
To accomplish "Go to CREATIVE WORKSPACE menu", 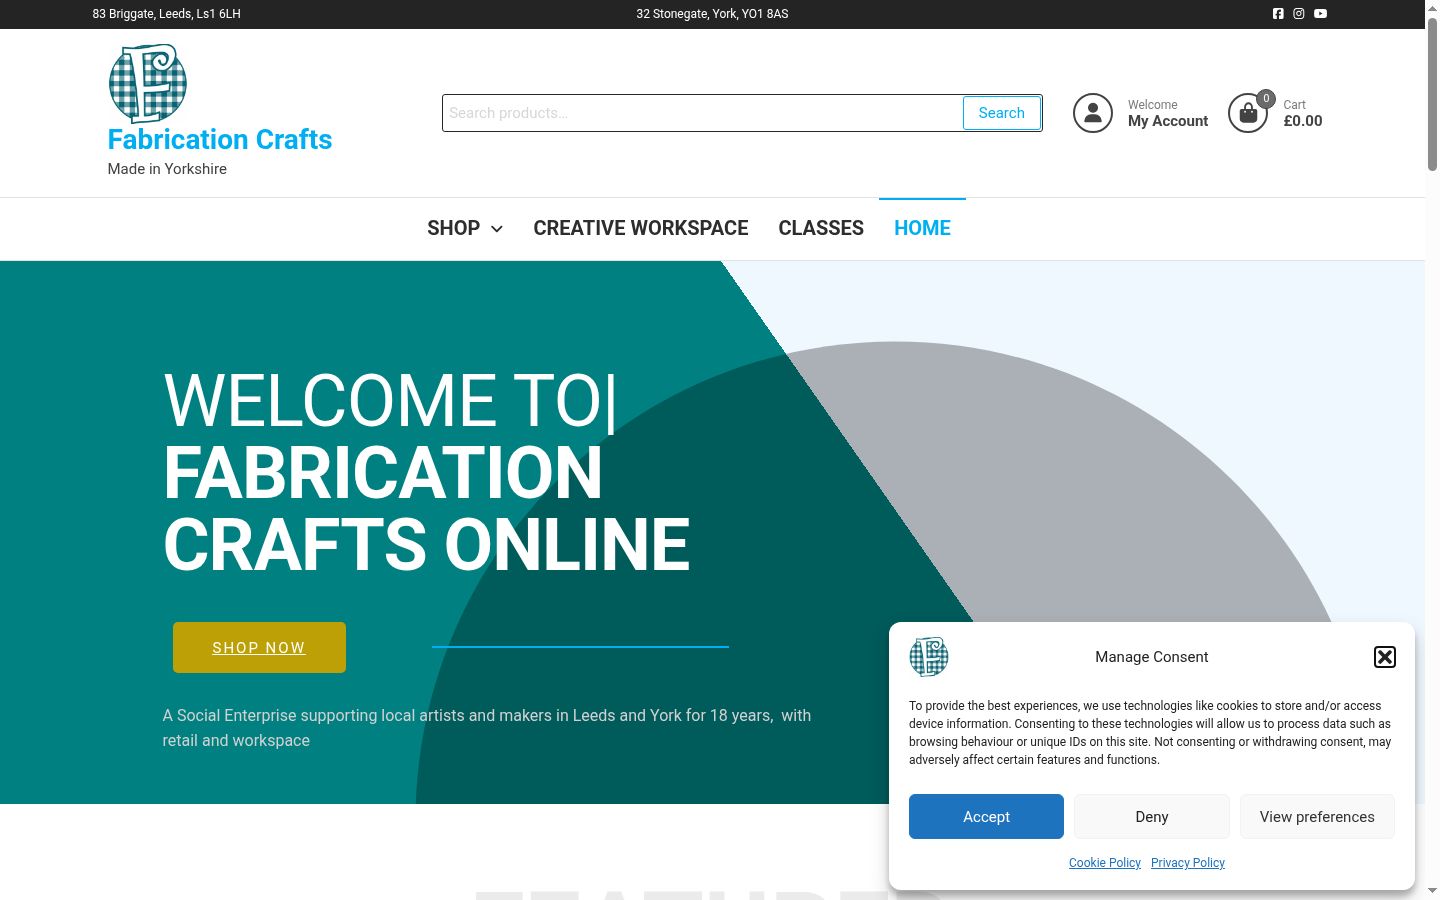I will [641, 228].
